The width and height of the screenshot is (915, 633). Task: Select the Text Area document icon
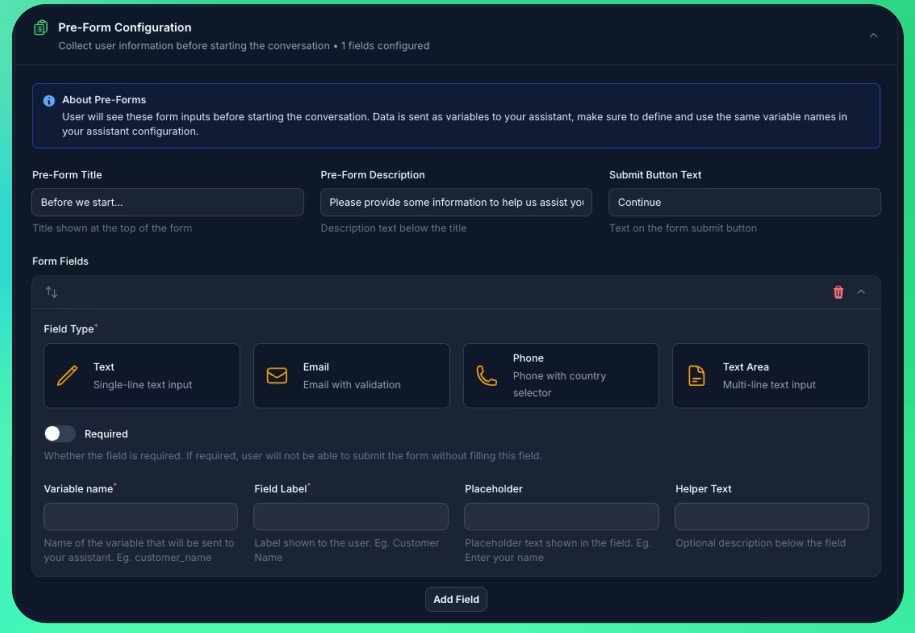(696, 373)
